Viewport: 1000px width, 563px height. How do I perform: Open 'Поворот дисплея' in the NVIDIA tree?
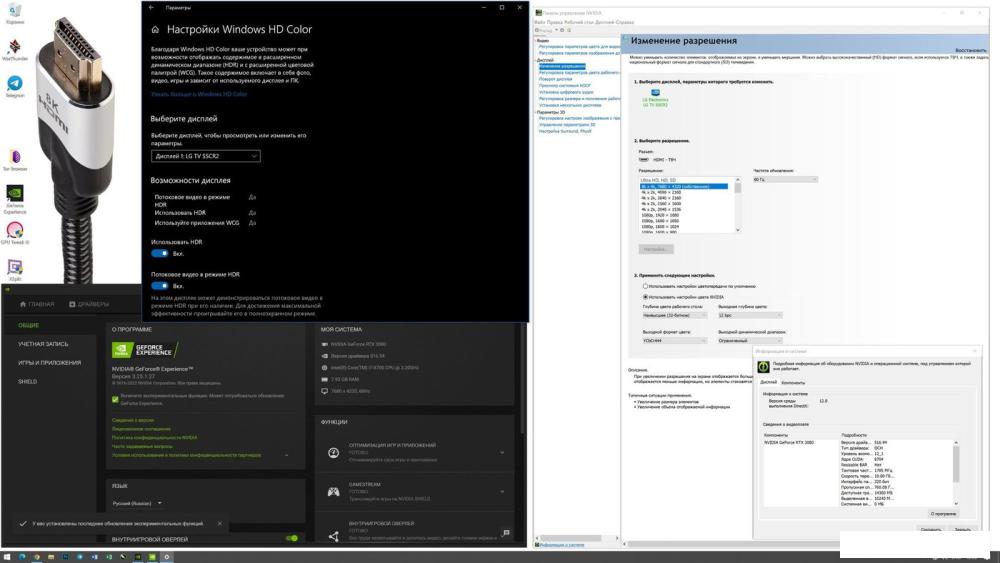(x=555, y=79)
